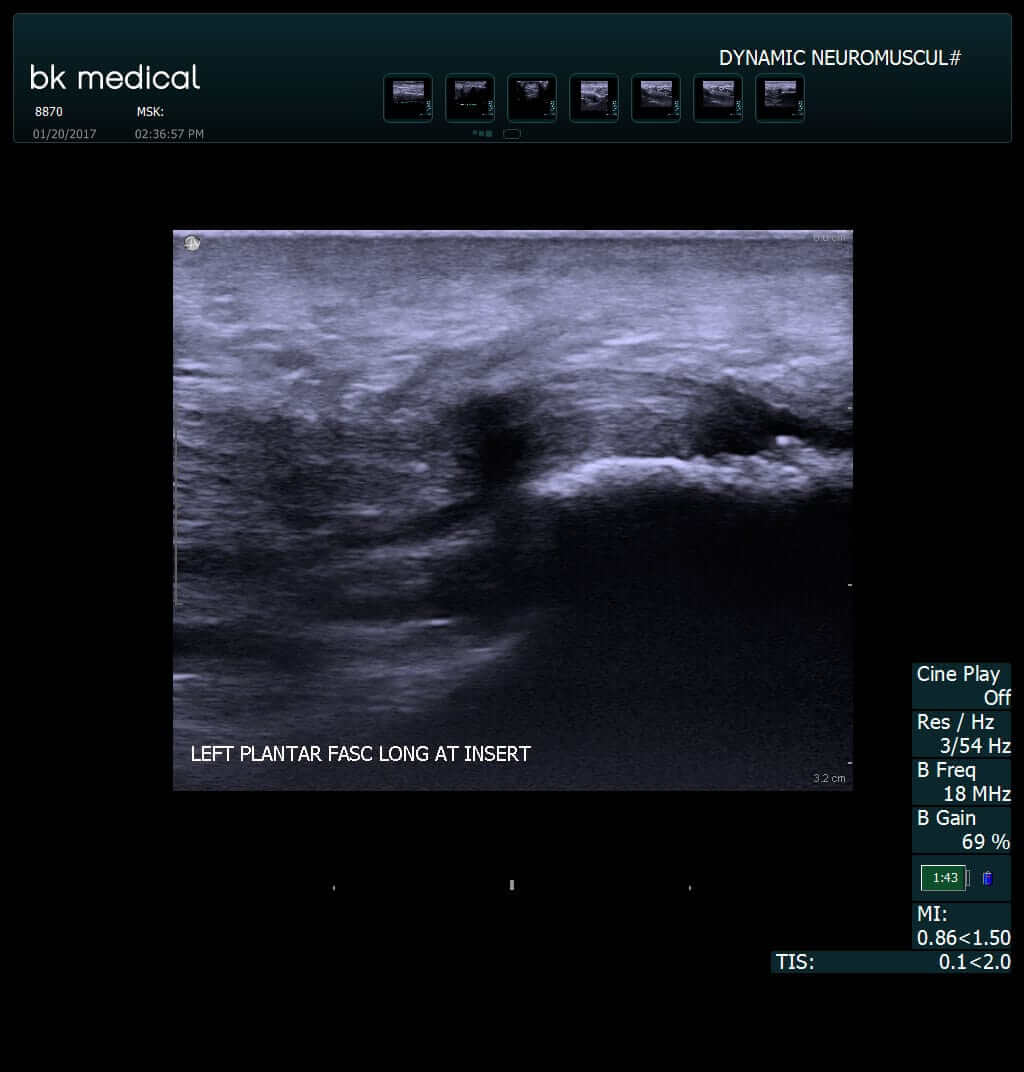Viewport: 1024px width, 1072px height.
Task: Click the blue storage icon beside battery
Action: point(987,878)
